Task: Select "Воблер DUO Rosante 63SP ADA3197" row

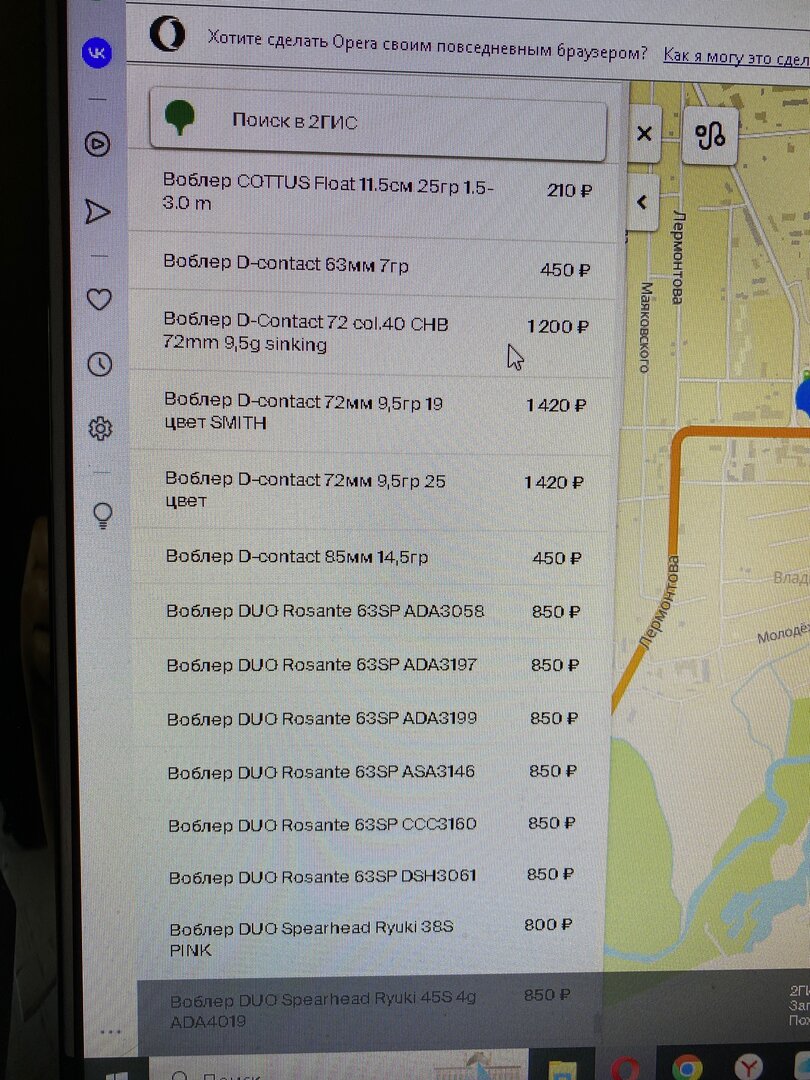Action: coord(372,665)
